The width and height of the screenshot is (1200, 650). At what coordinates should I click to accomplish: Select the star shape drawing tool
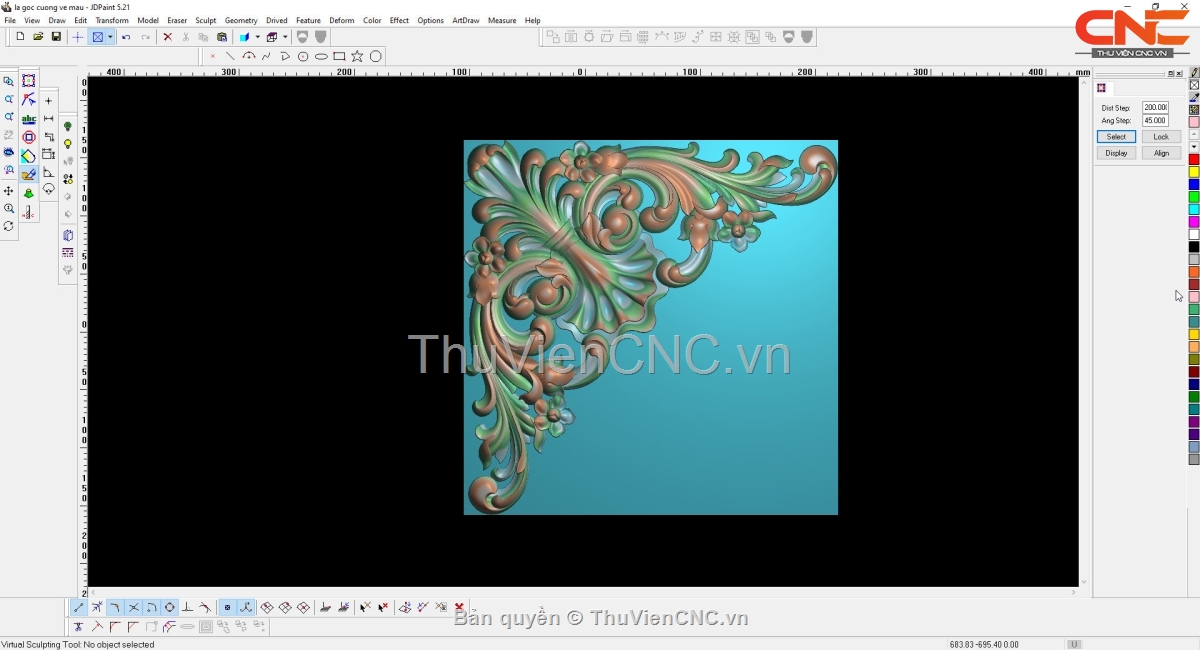(x=357, y=56)
